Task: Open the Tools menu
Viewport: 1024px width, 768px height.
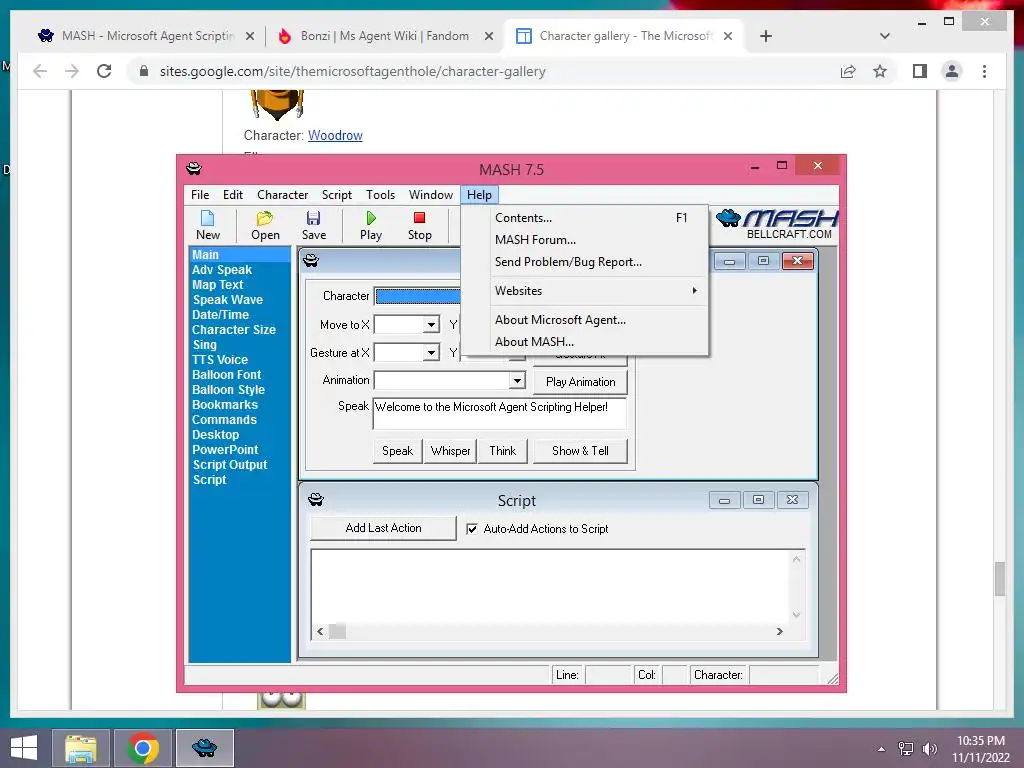Action: [380, 195]
